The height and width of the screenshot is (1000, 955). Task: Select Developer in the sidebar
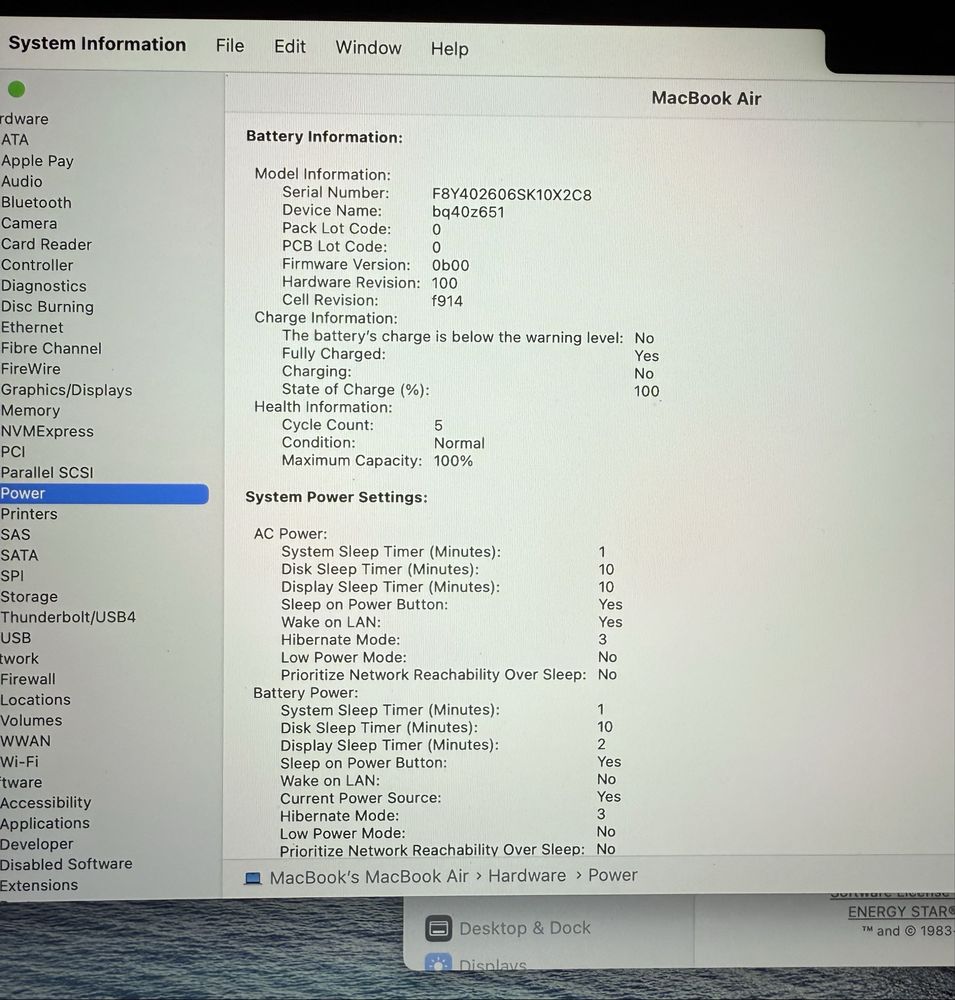point(36,844)
